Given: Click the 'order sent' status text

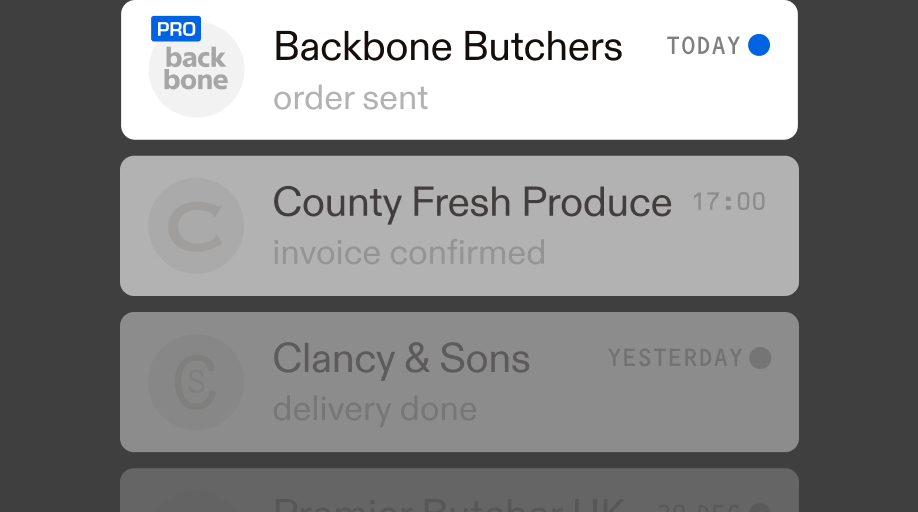Looking at the screenshot, I should point(350,98).
